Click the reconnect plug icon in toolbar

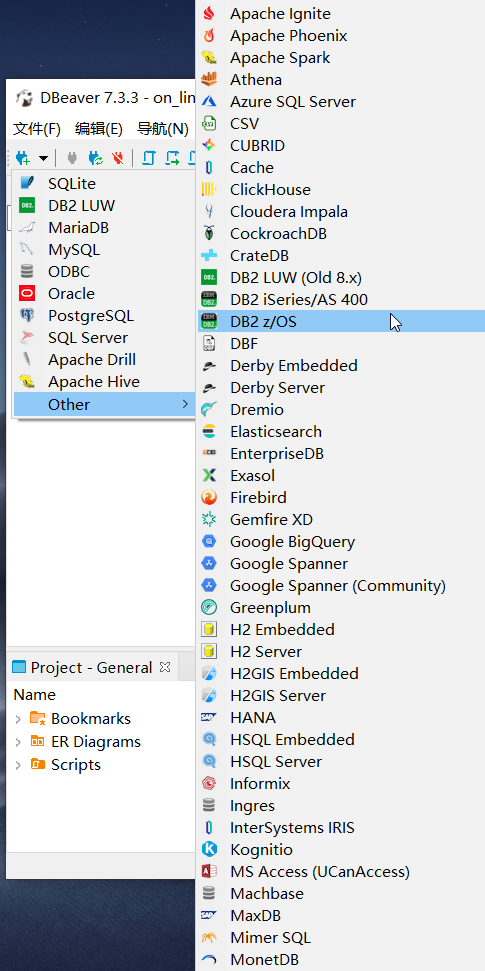click(95, 158)
